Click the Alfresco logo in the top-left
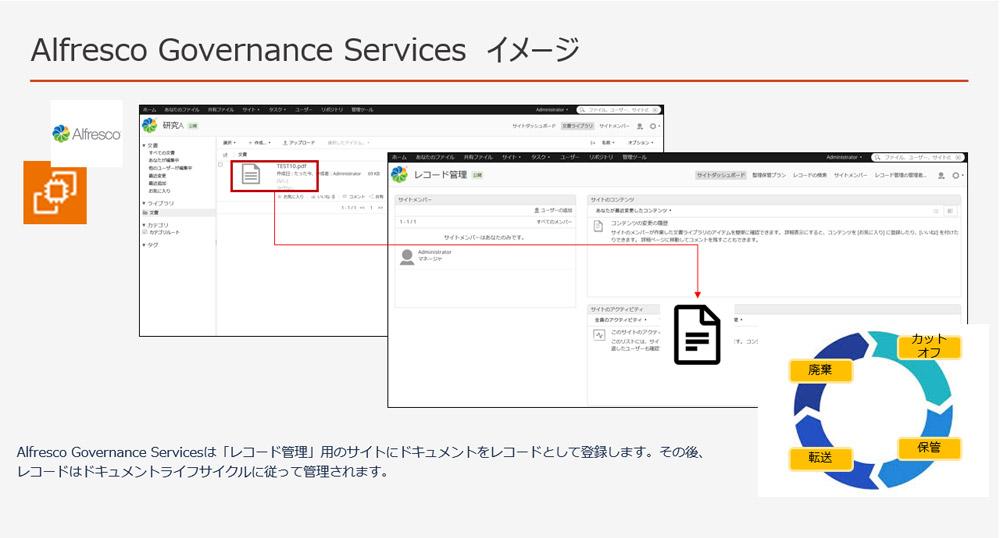Viewport: 1000px width, 538px height. click(x=86, y=133)
